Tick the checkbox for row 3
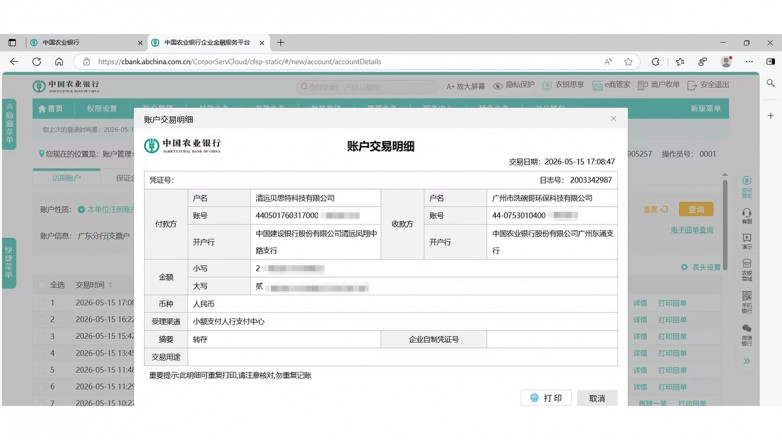This screenshot has height=440, width=782. [42, 336]
